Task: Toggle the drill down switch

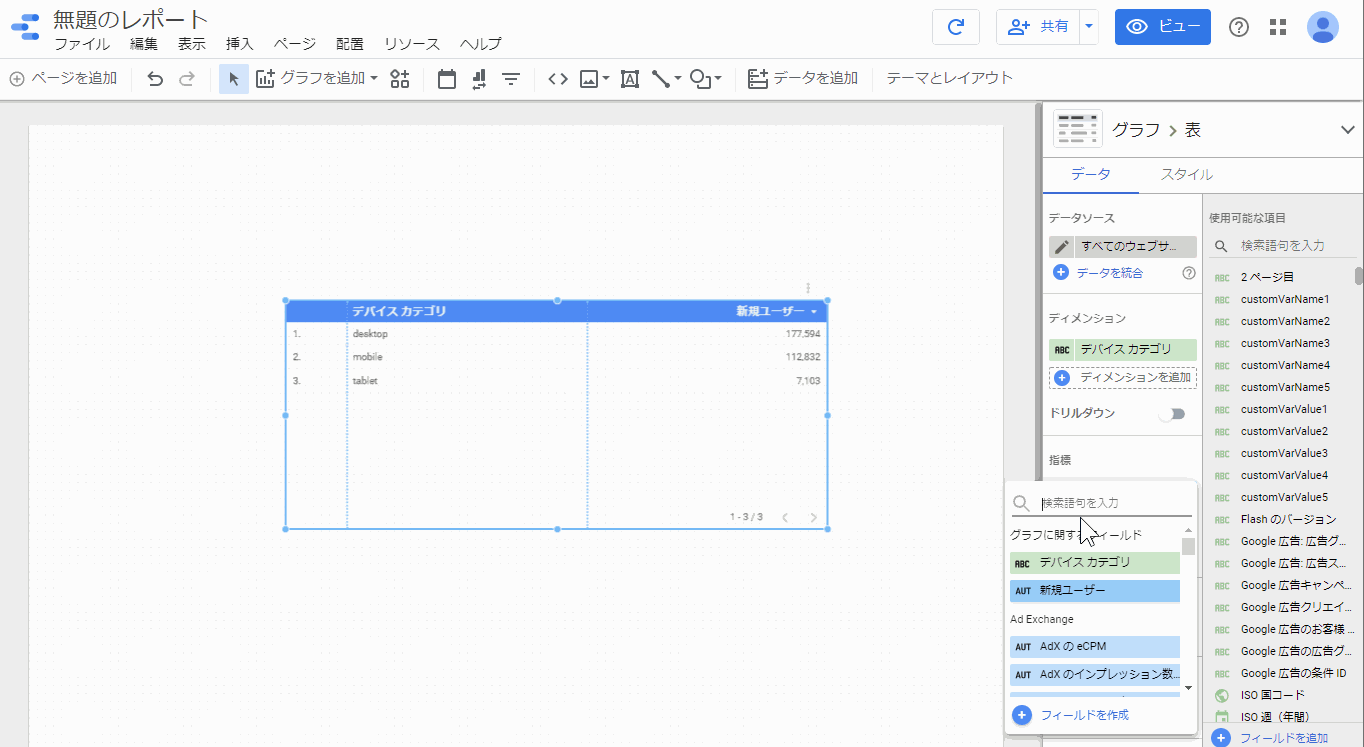Action: (x=1171, y=413)
